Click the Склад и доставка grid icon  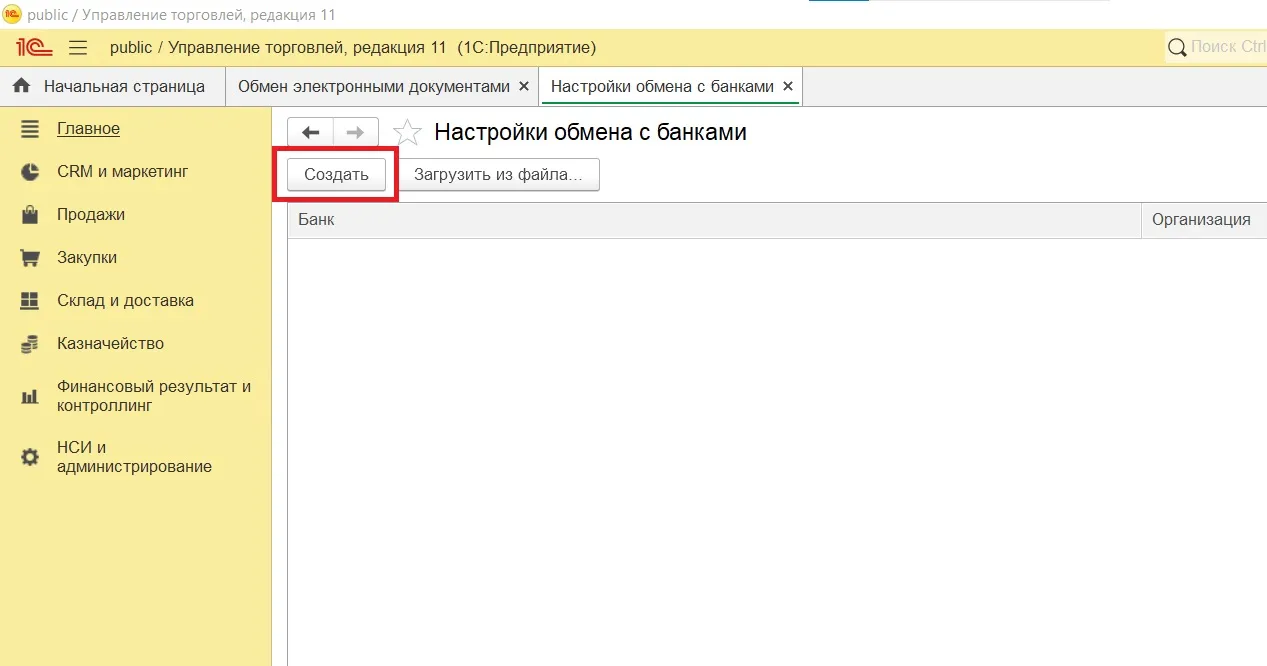pyautogui.click(x=30, y=301)
